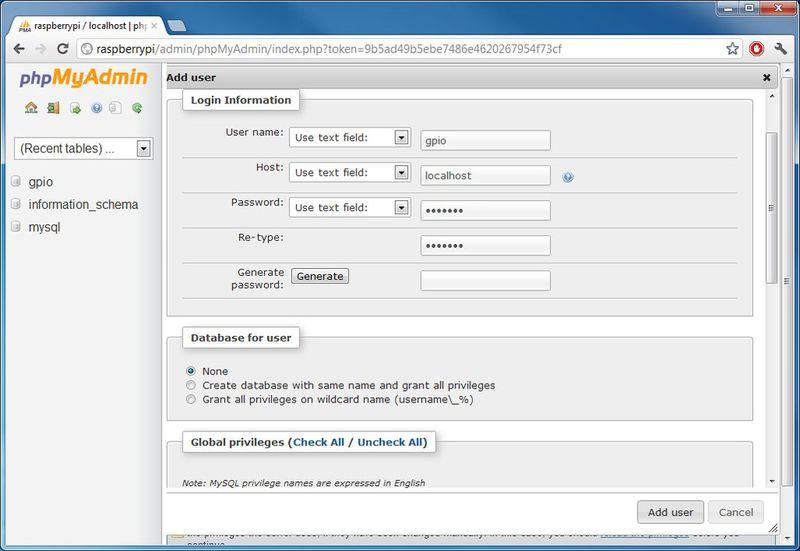Close the raspberrypi browser tab
Viewport: 800px width, 551px height.
154,26
